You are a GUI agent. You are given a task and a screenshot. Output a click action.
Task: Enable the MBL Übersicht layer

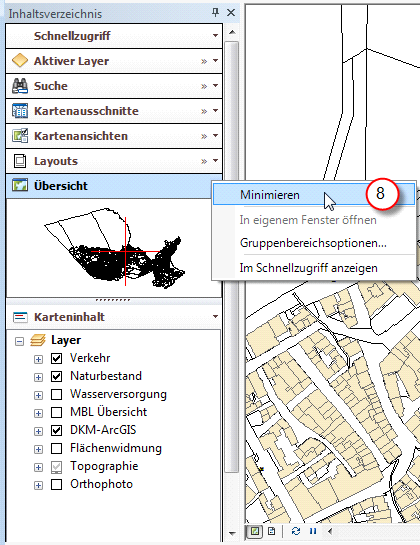point(56,413)
